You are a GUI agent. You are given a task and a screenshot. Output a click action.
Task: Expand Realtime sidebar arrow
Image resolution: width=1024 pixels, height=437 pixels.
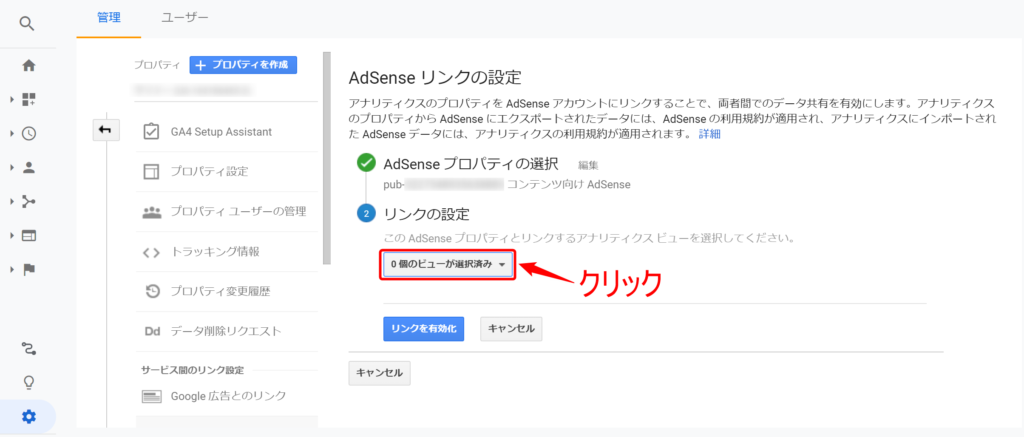(12, 133)
